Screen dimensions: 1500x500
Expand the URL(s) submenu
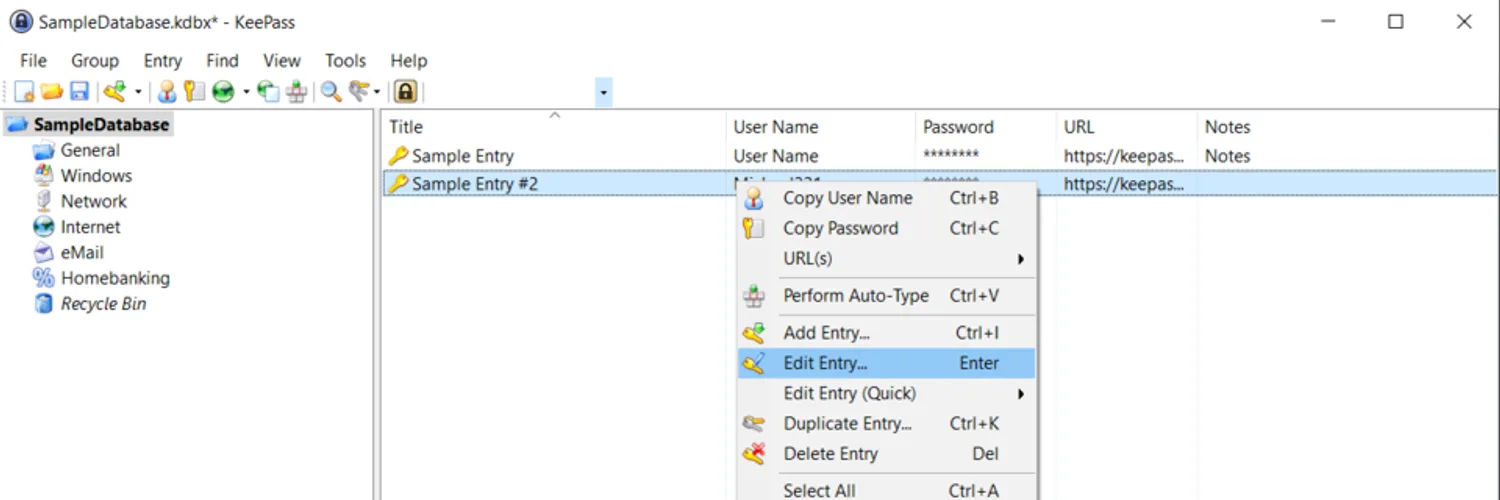(887, 258)
